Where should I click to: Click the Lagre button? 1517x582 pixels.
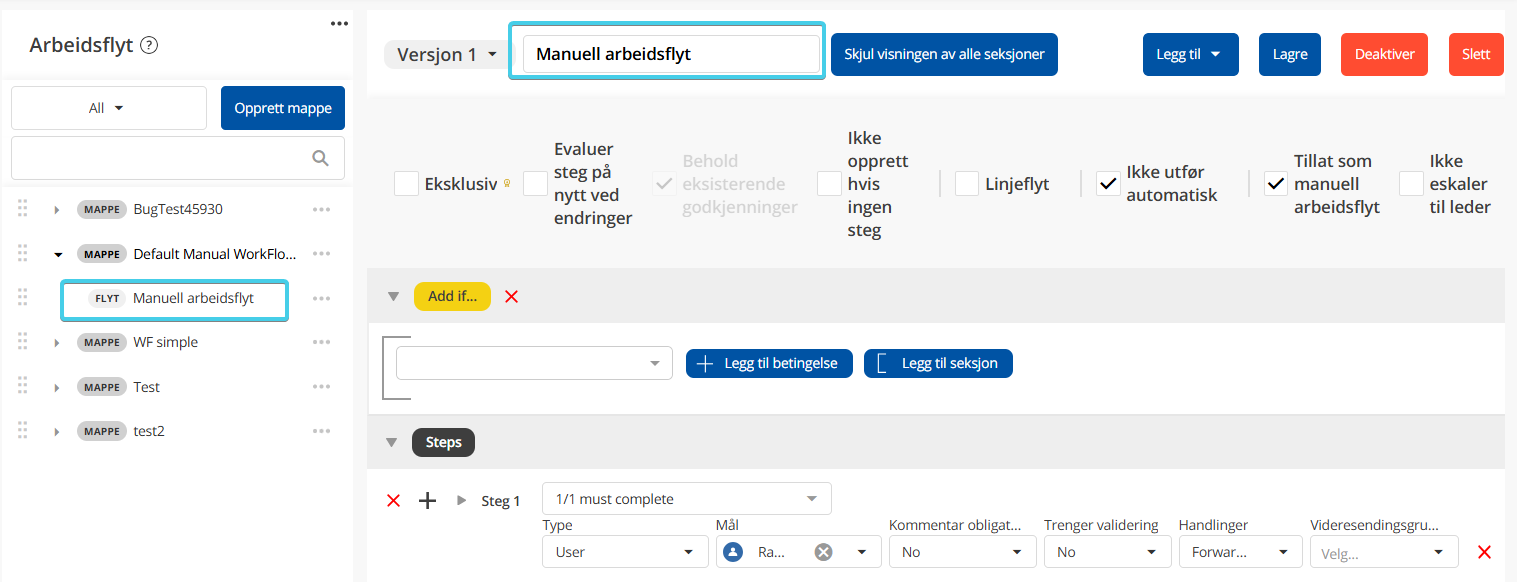pyautogui.click(x=1289, y=55)
